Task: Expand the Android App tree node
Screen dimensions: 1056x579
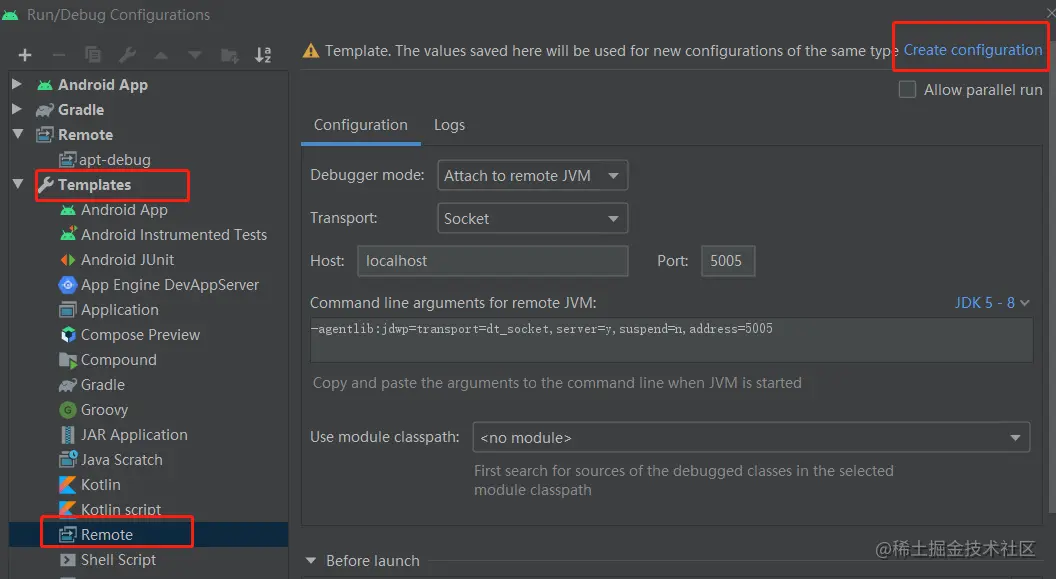Action: 17,85
